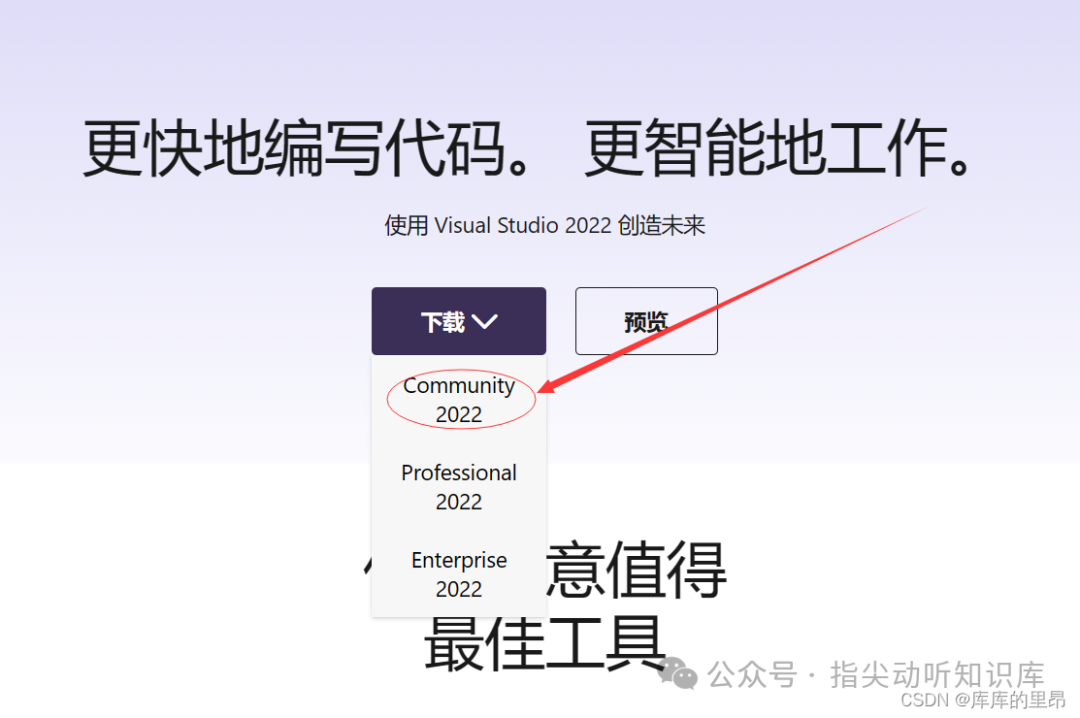Image resolution: width=1080 pixels, height=718 pixels.
Task: Click the heading 更智能地工作。
Action: pos(779,147)
